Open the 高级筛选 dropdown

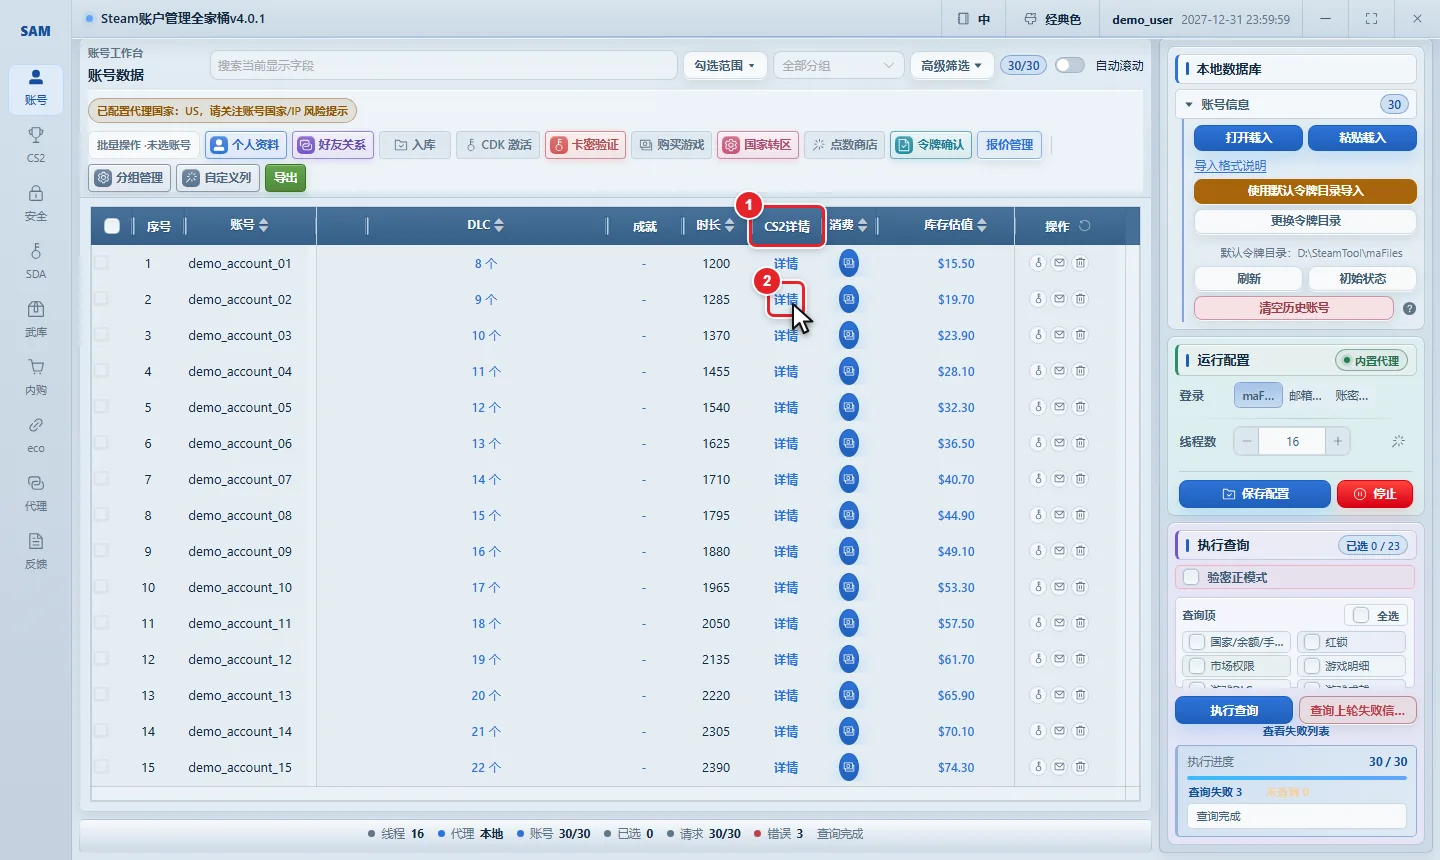click(952, 65)
